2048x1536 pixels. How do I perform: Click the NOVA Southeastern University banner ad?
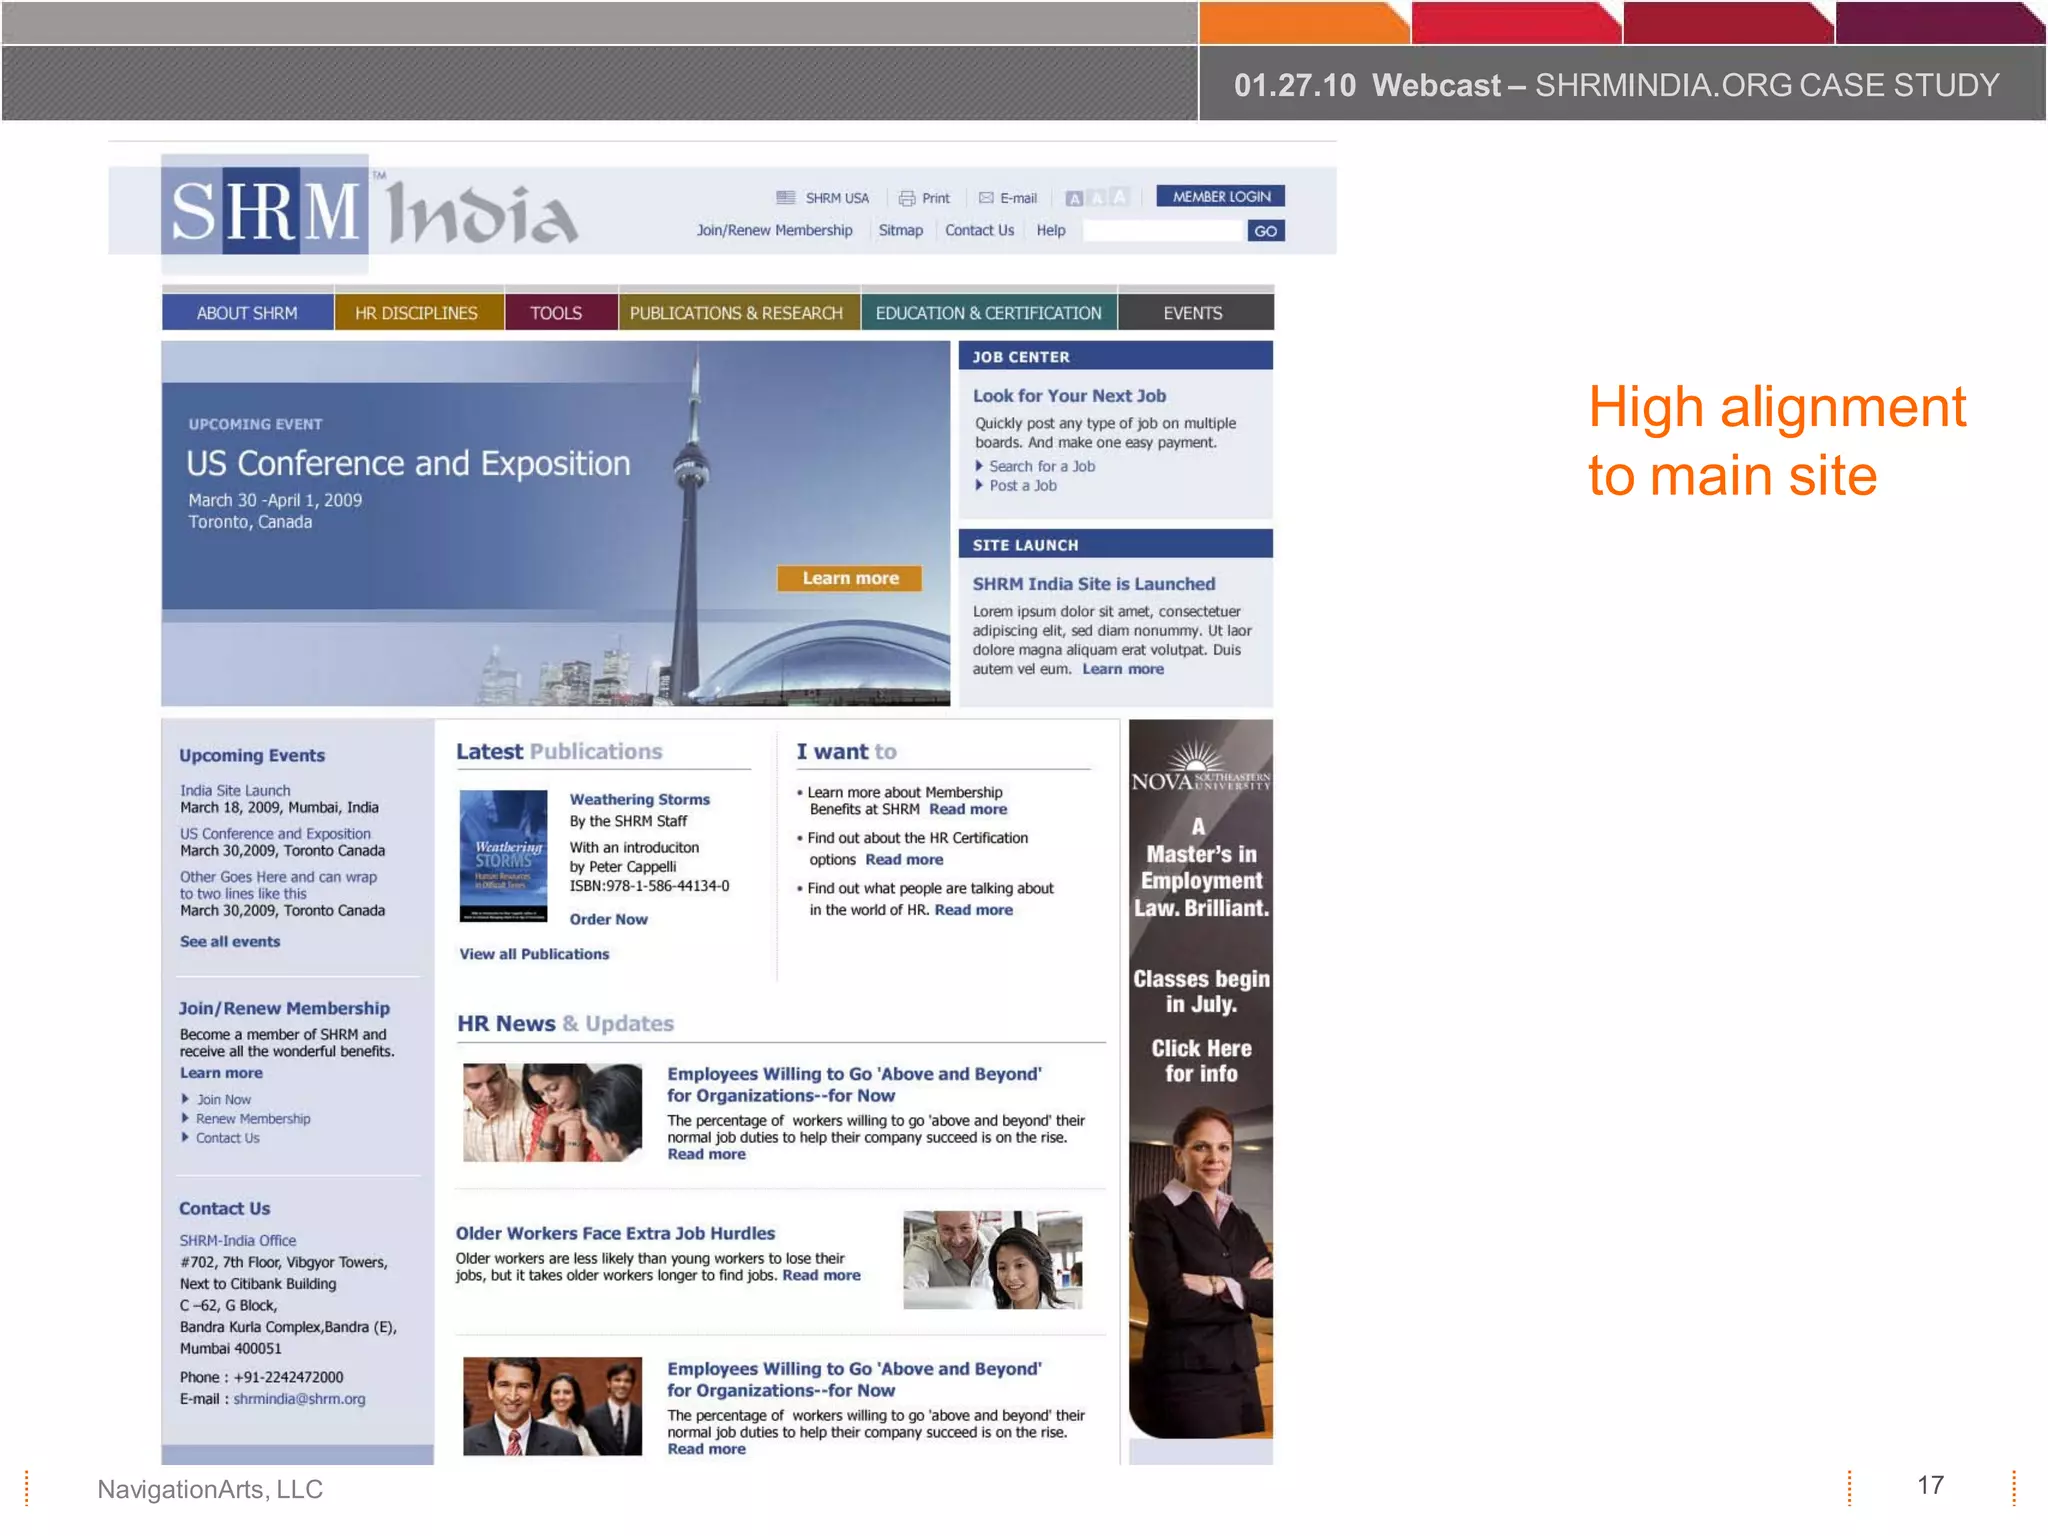pos(1201,1078)
